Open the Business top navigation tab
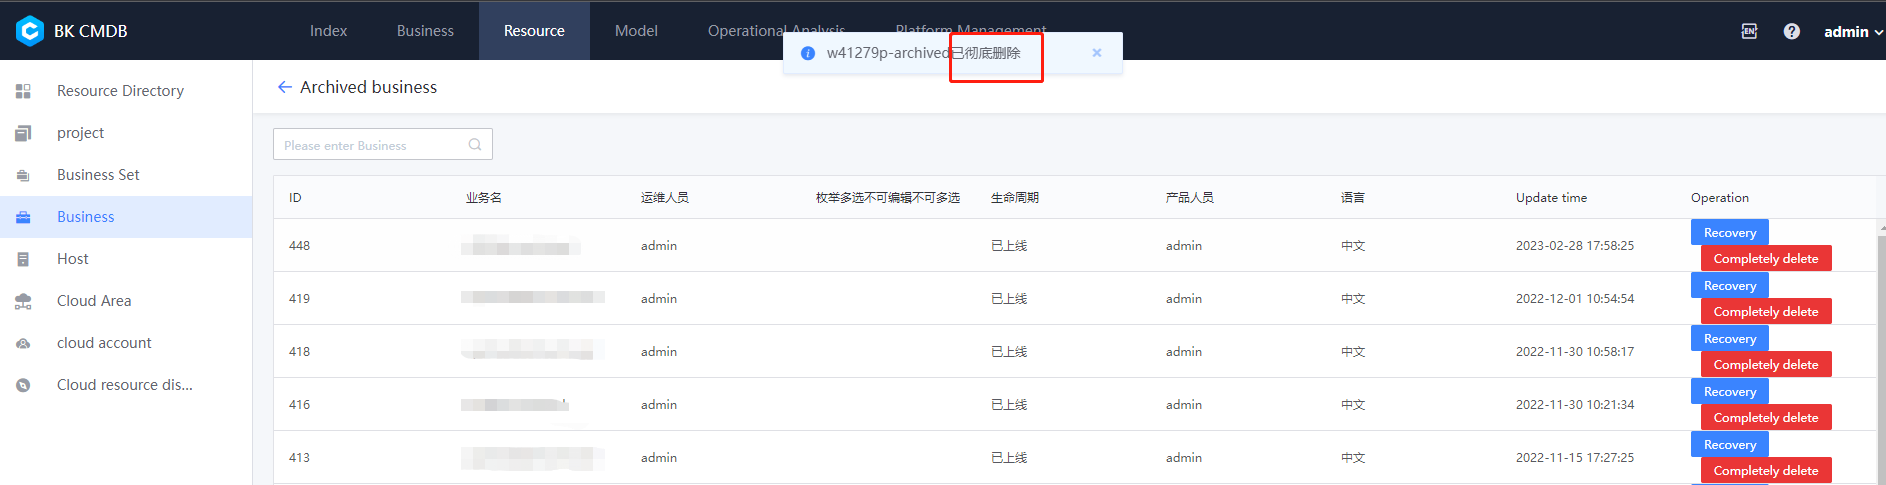Image resolution: width=1886 pixels, height=485 pixels. [x=425, y=31]
